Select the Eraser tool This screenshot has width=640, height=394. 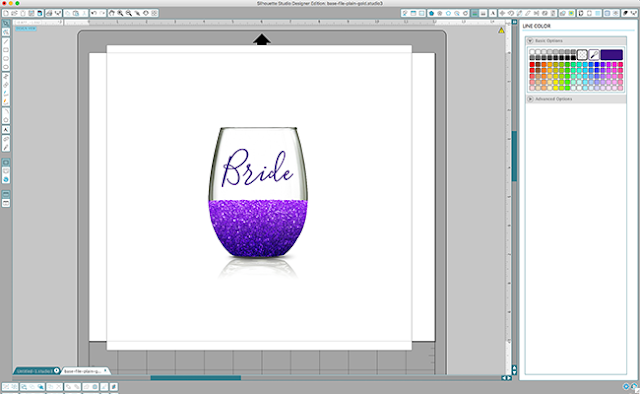6,85
